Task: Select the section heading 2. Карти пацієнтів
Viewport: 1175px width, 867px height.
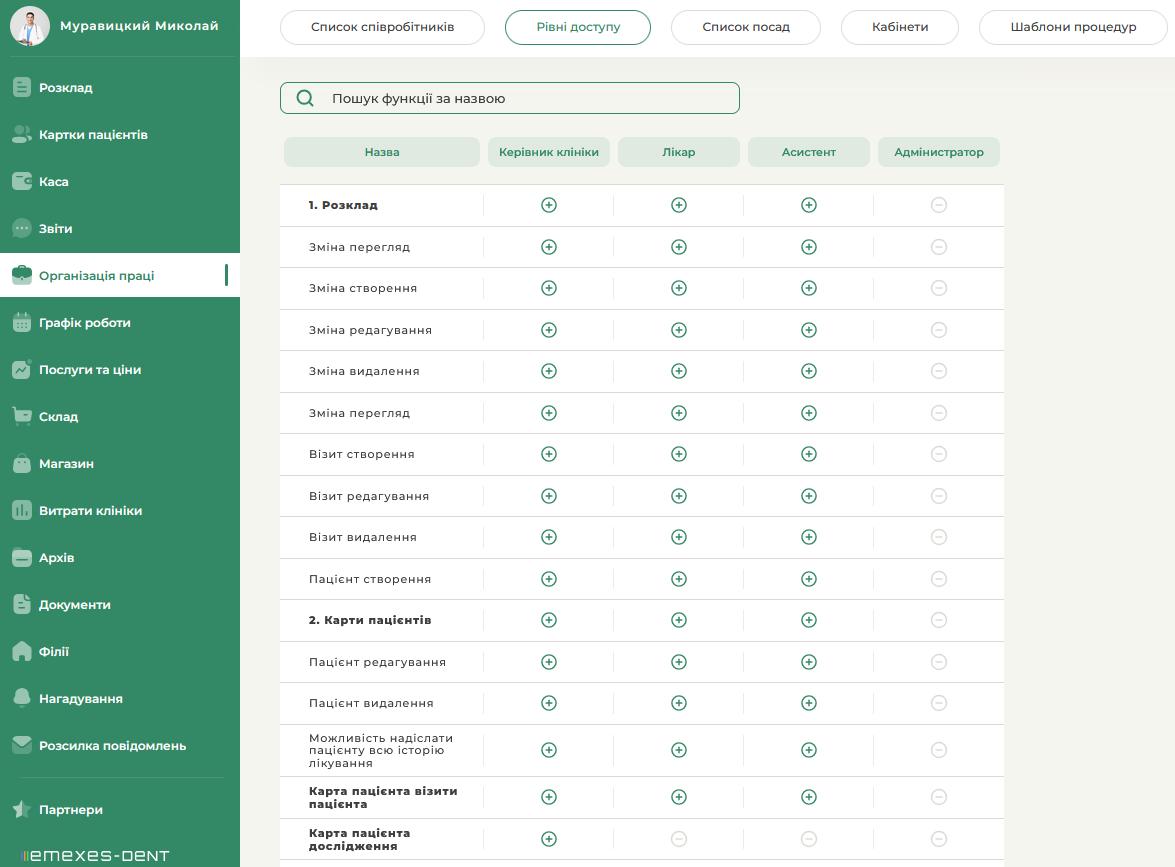Action: click(370, 620)
